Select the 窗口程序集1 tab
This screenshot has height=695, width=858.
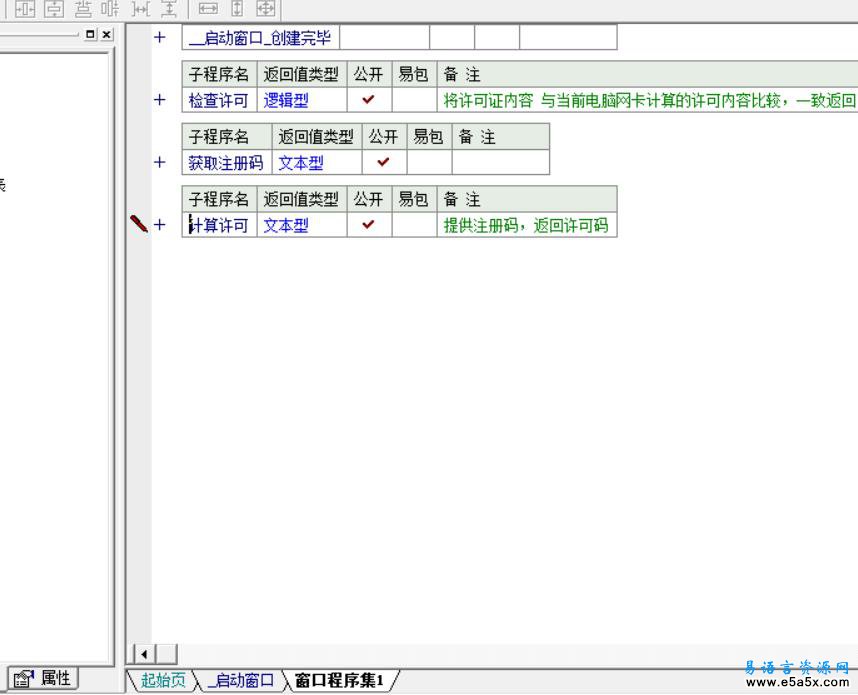pos(339,680)
